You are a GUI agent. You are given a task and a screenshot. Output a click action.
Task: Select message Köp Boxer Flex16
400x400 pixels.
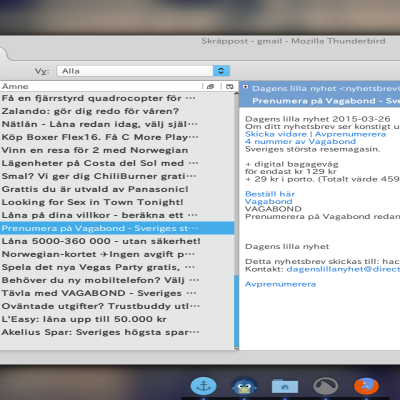click(117, 137)
